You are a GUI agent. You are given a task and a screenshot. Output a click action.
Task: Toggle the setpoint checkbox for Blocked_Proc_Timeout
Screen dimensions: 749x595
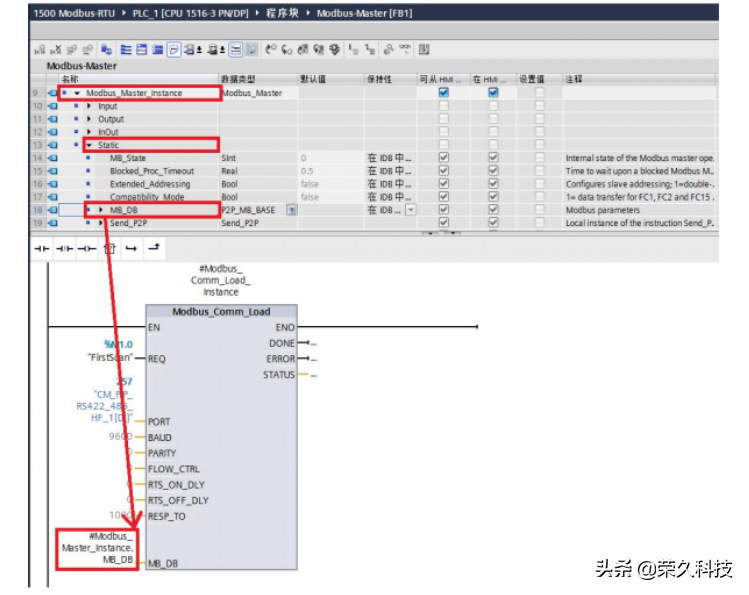540,171
